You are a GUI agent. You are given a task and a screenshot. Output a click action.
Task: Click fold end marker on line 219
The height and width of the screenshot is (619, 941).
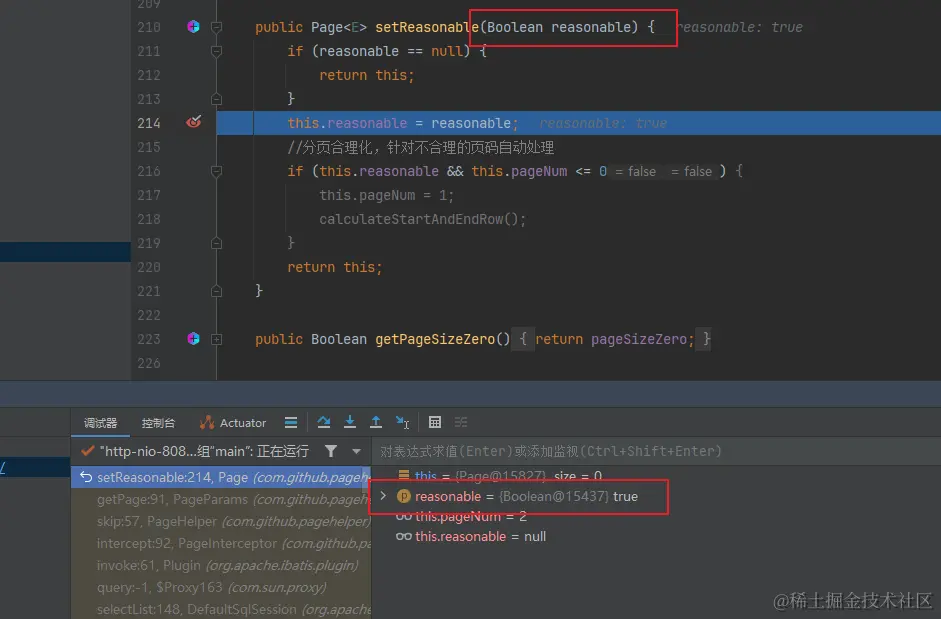(217, 243)
